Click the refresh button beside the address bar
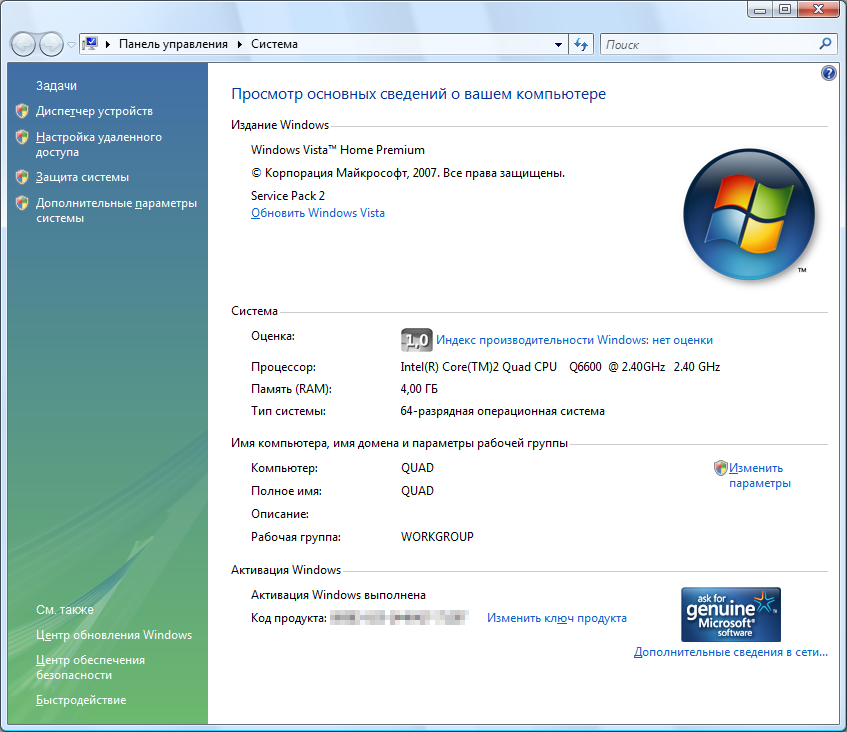Image resolution: width=847 pixels, height=732 pixels. point(582,44)
